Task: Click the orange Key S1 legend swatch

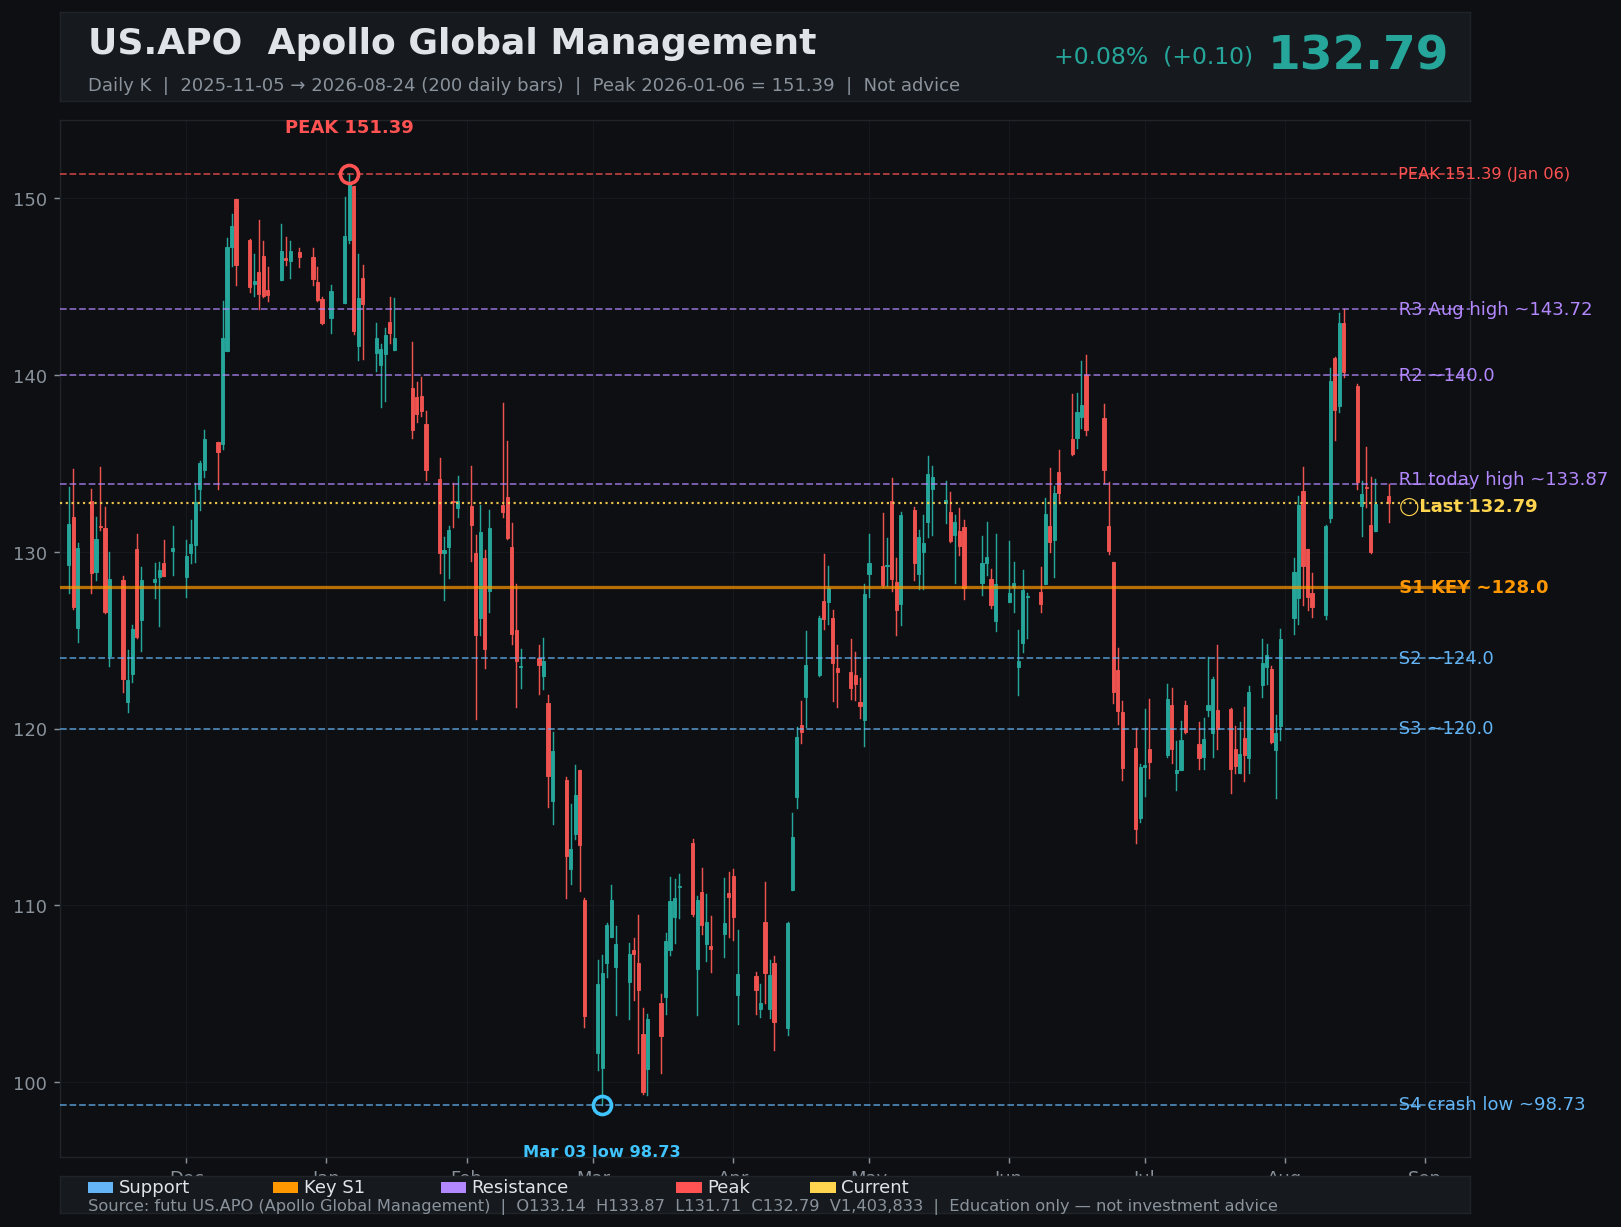Action: (x=285, y=1187)
